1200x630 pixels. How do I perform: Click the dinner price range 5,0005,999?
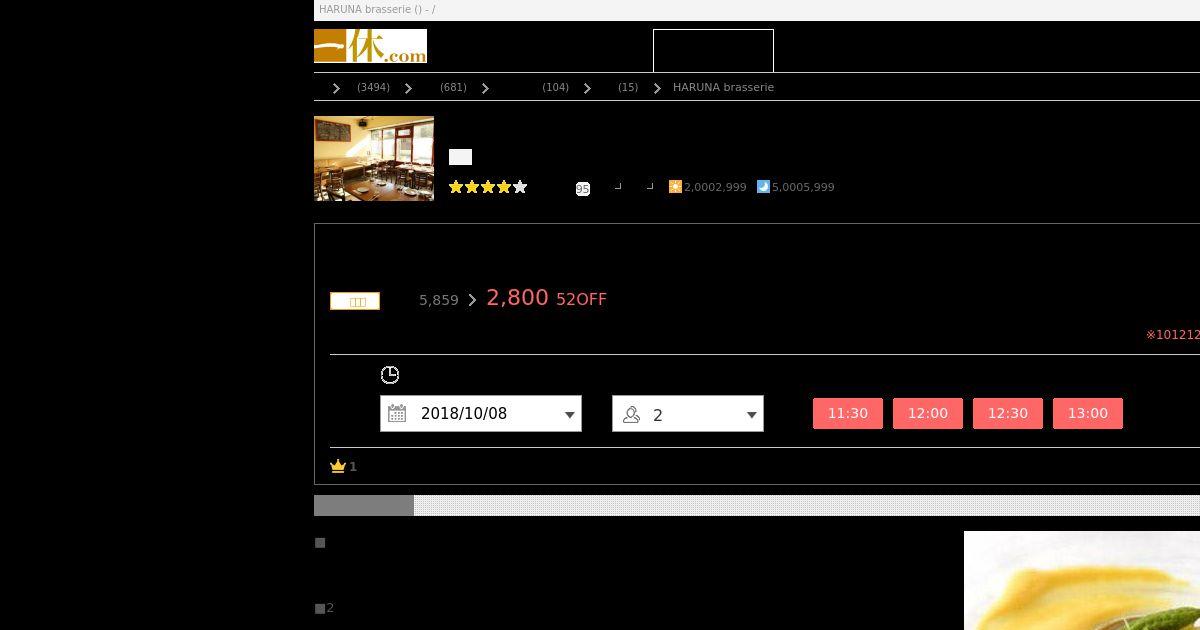click(803, 187)
